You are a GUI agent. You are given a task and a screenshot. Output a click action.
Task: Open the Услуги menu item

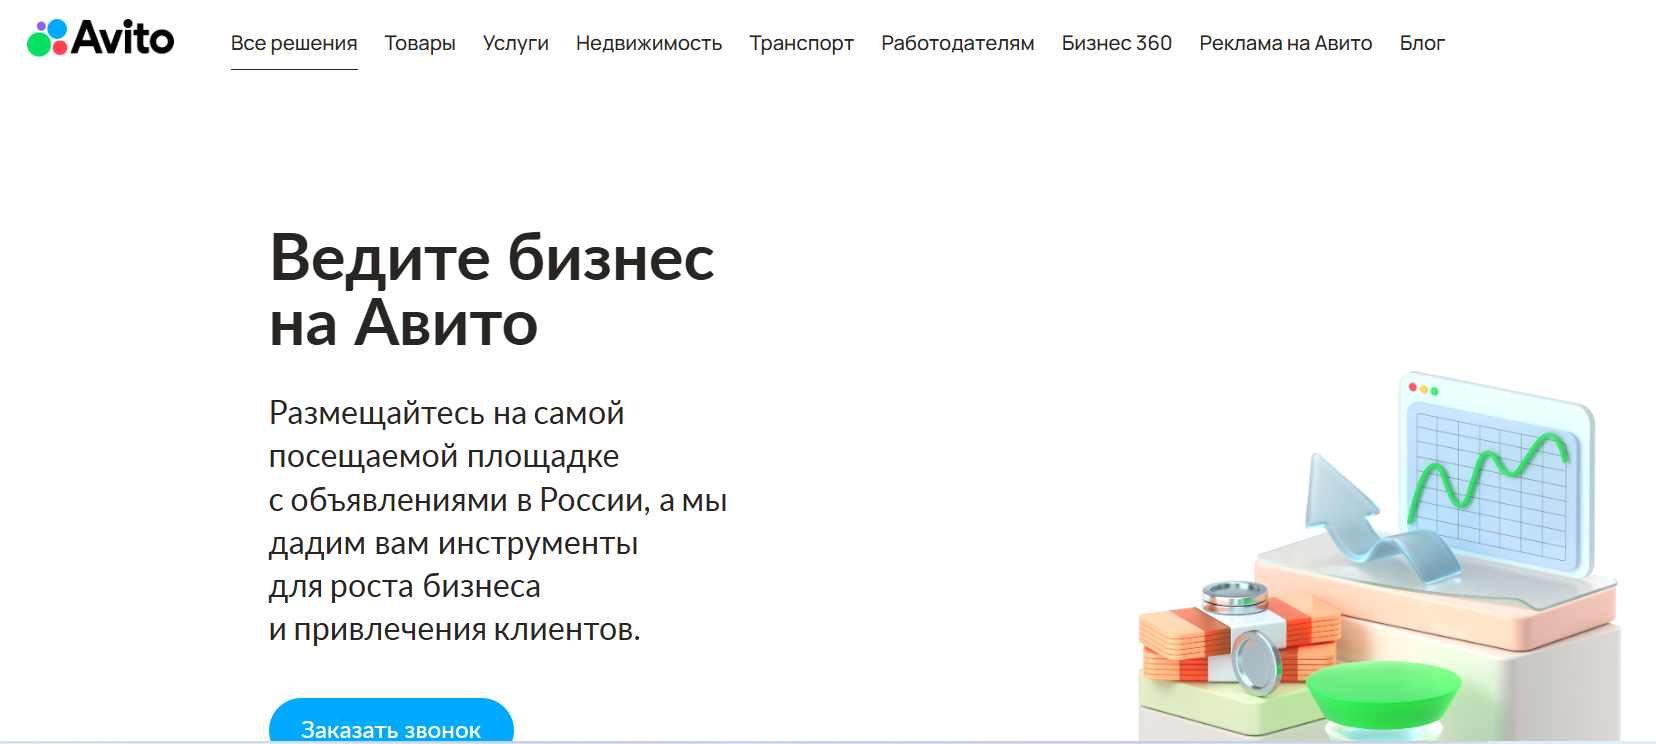point(516,43)
